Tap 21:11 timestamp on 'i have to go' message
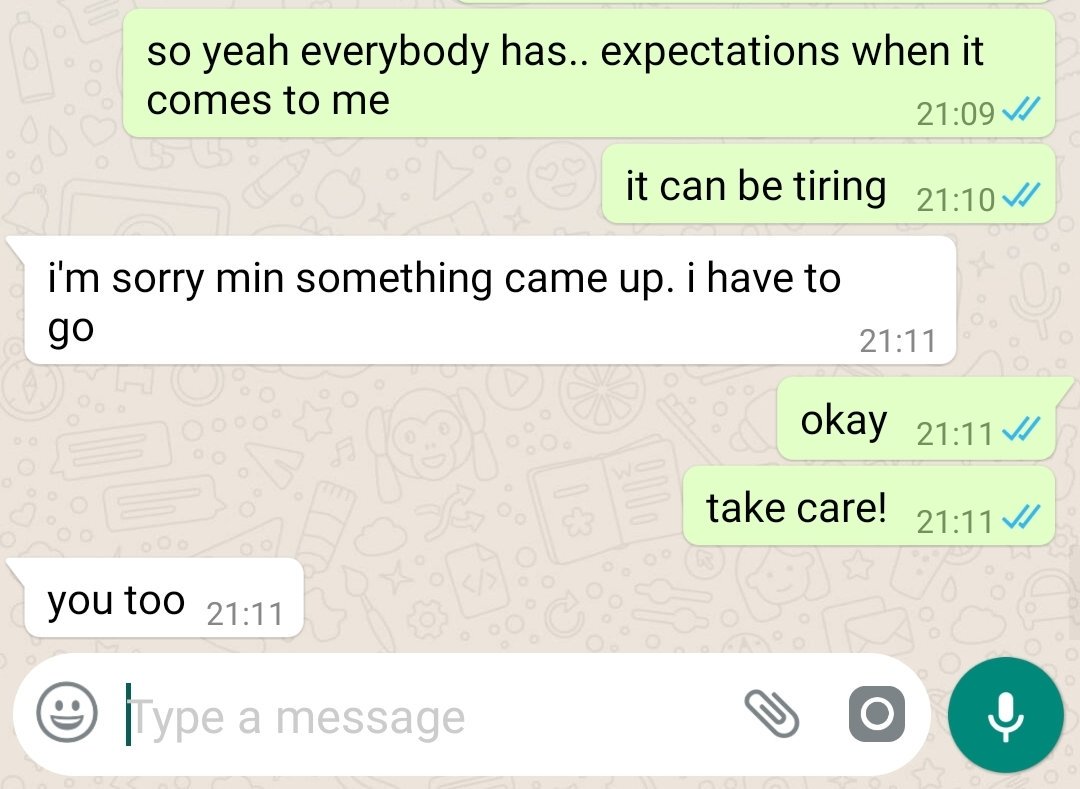Viewport: 1080px width, 789px height. (897, 341)
